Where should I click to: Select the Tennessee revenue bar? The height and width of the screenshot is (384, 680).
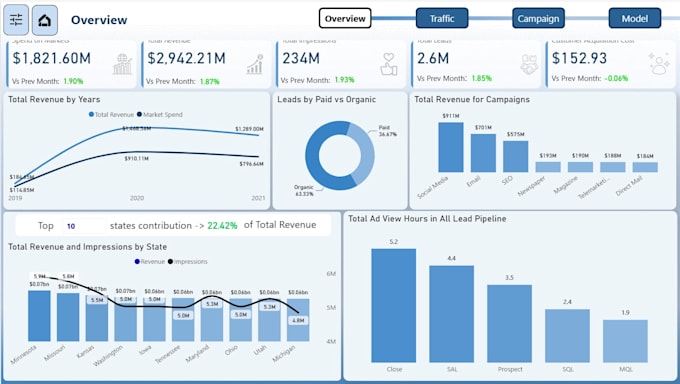click(183, 319)
